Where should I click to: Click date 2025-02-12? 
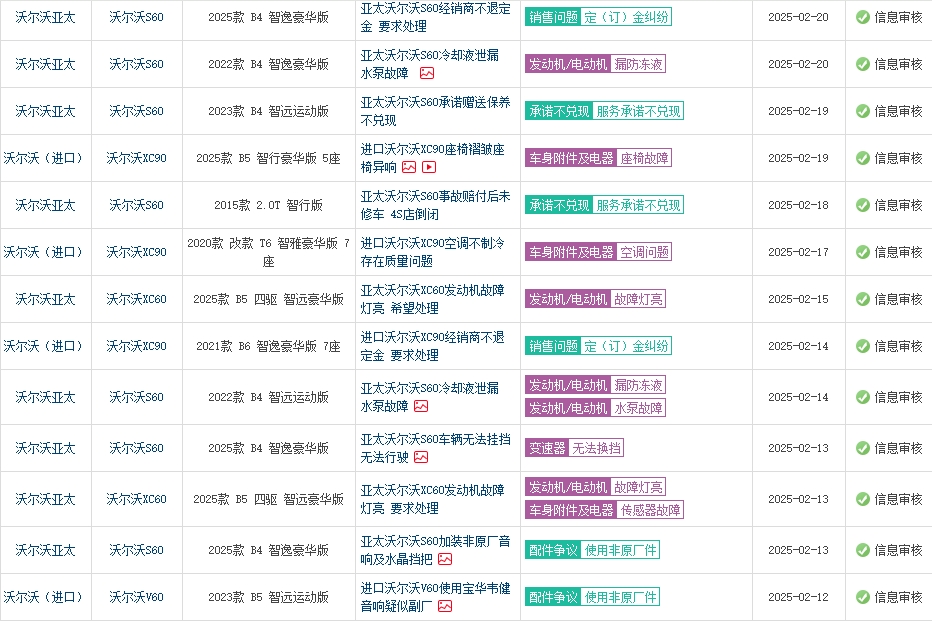798,597
